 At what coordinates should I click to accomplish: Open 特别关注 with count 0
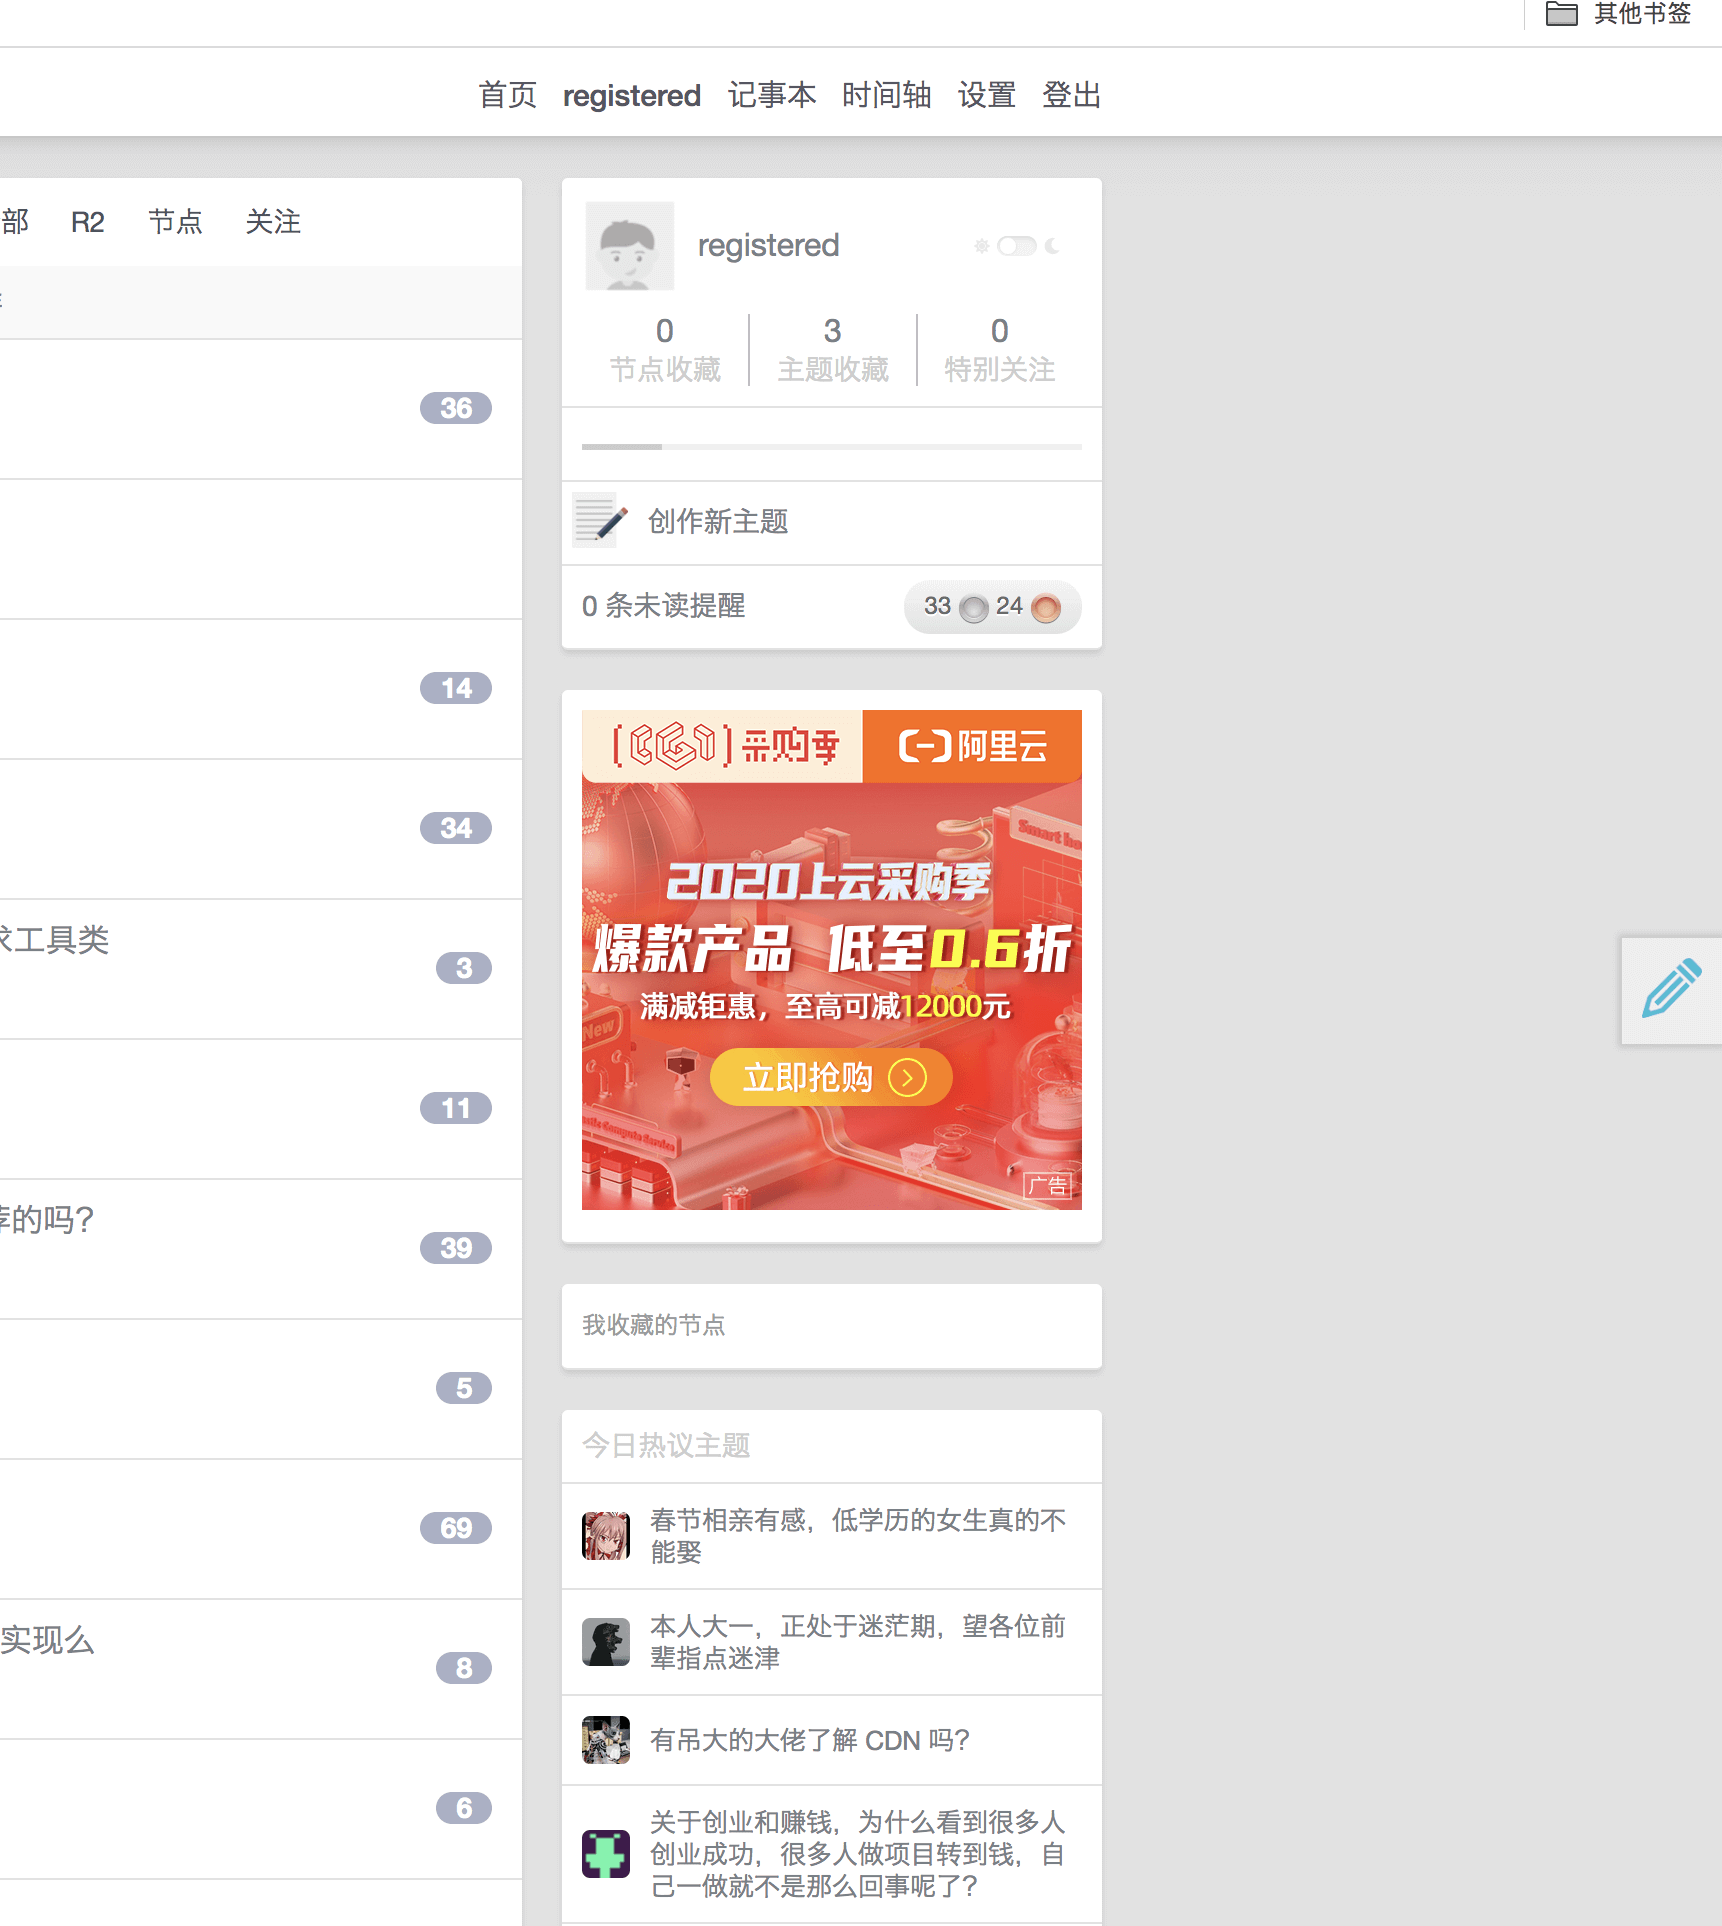1000,350
